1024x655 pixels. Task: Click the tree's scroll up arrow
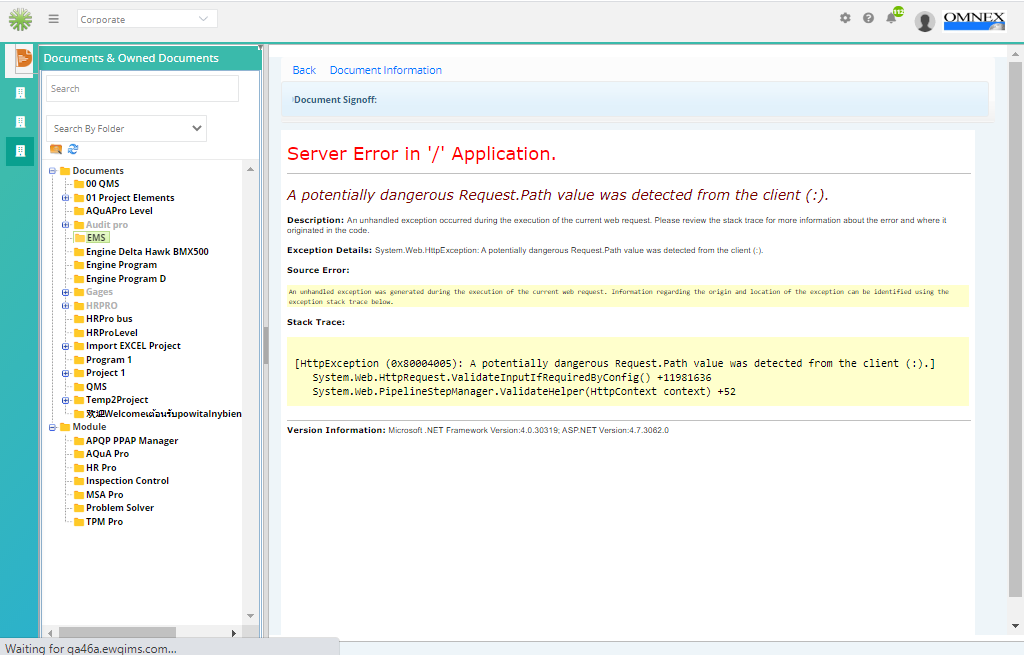pos(250,169)
